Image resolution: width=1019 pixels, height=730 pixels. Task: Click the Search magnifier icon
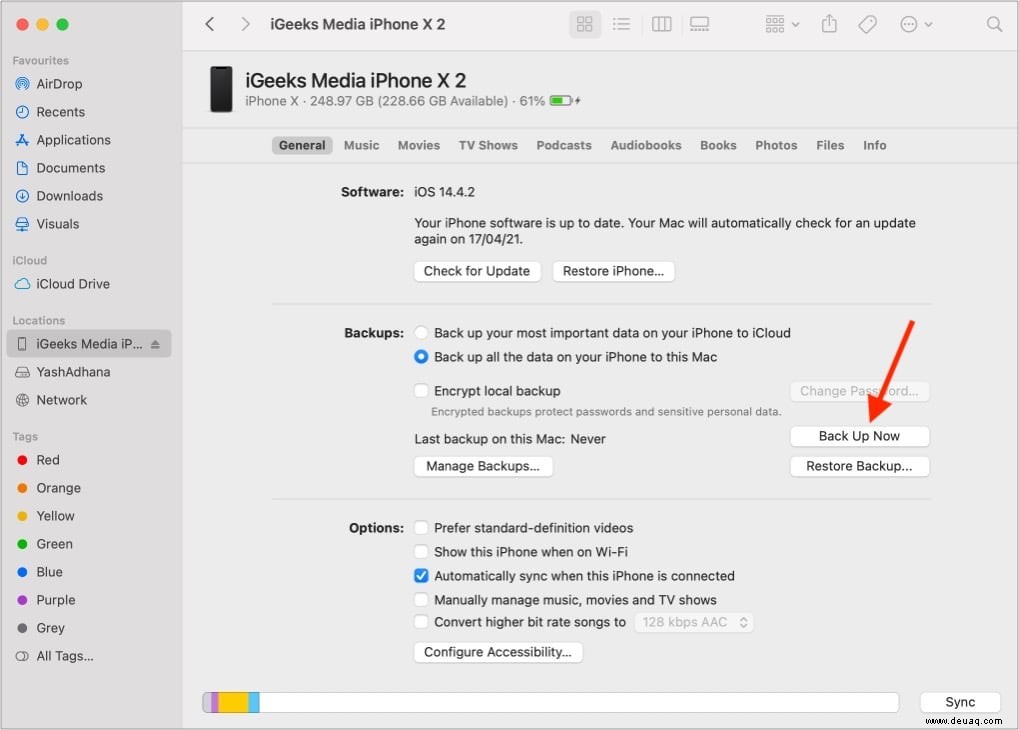994,24
